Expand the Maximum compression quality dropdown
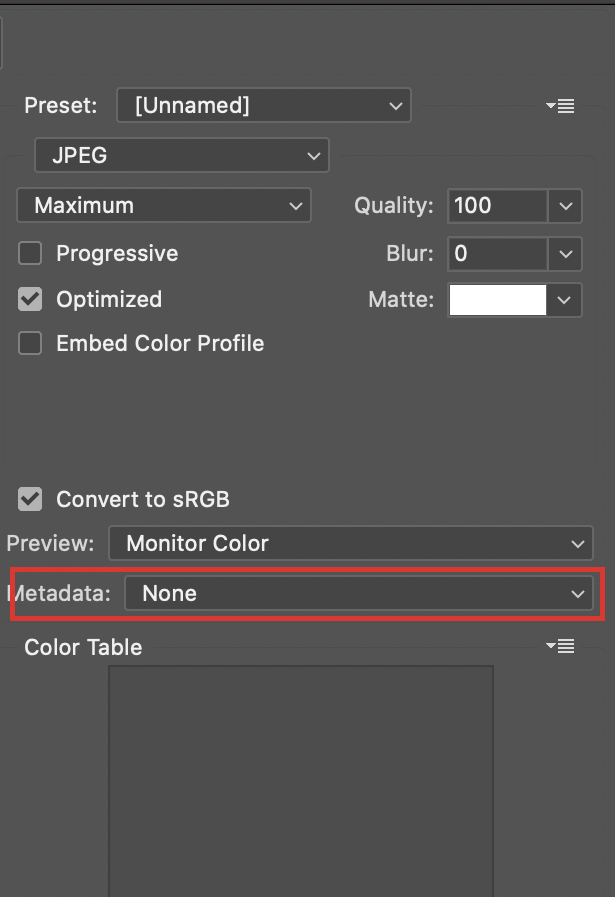Screen dimensions: 615x897 click(164, 205)
